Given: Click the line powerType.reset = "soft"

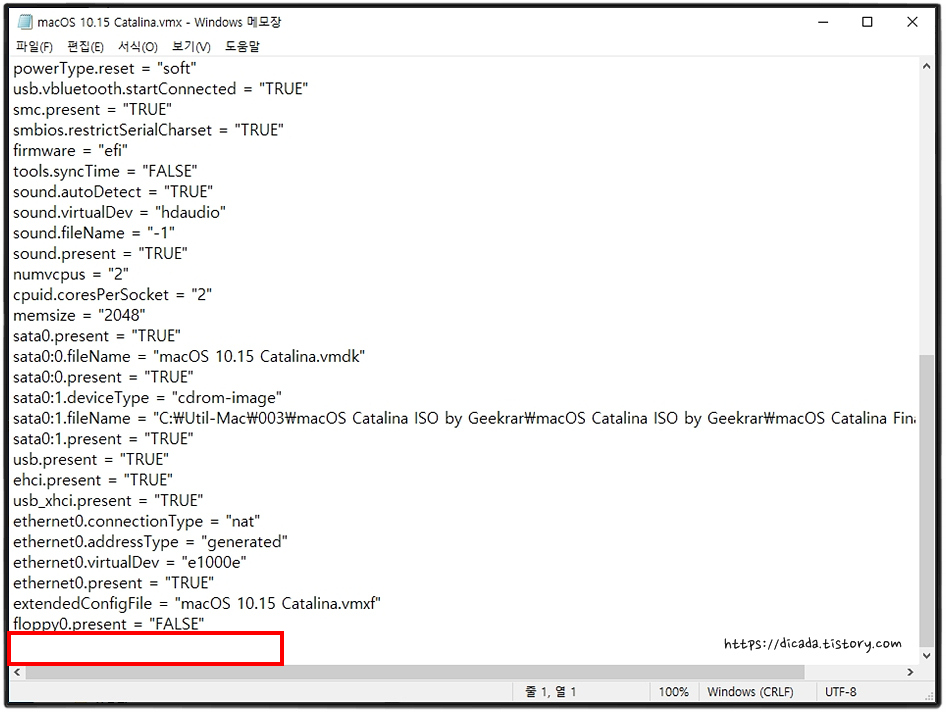Looking at the screenshot, I should pyautogui.click(x=104, y=68).
